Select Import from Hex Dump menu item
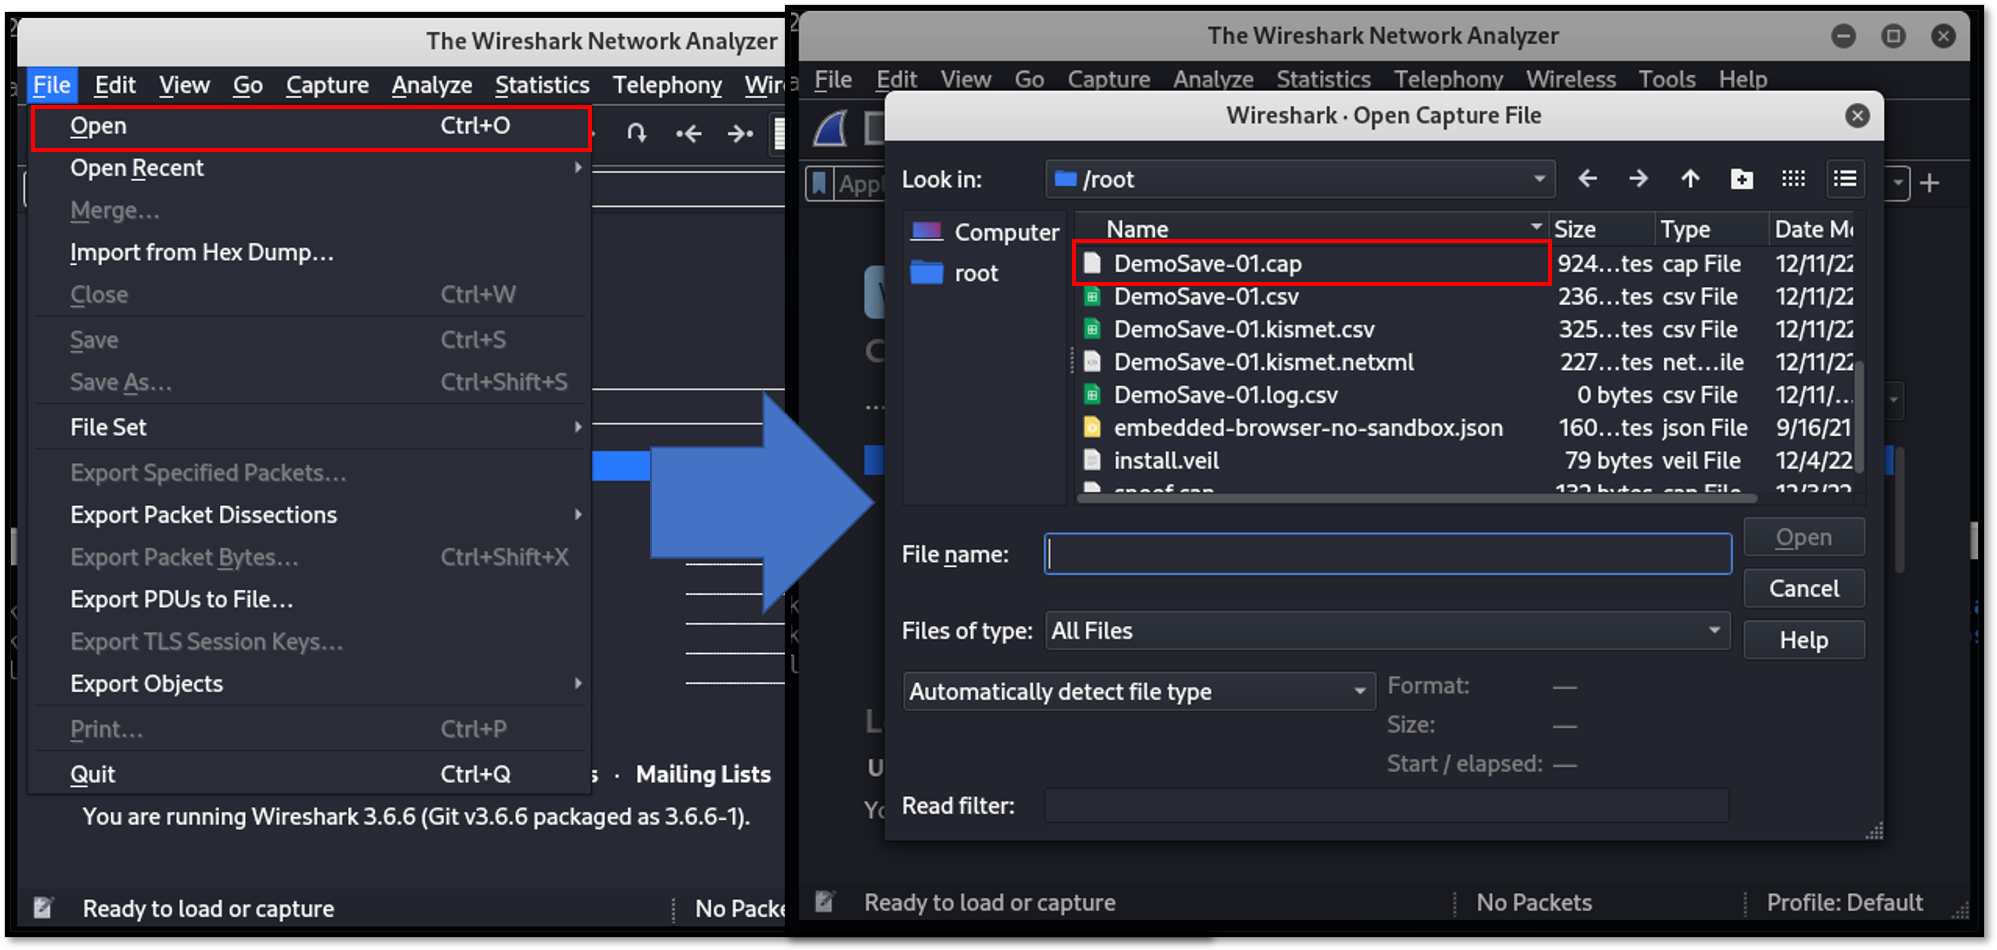The width and height of the screenshot is (1997, 950). coord(202,253)
